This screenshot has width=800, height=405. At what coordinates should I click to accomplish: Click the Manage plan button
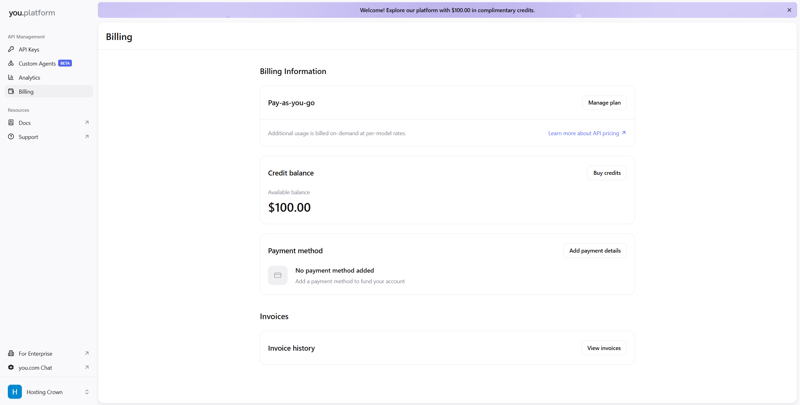coord(604,103)
